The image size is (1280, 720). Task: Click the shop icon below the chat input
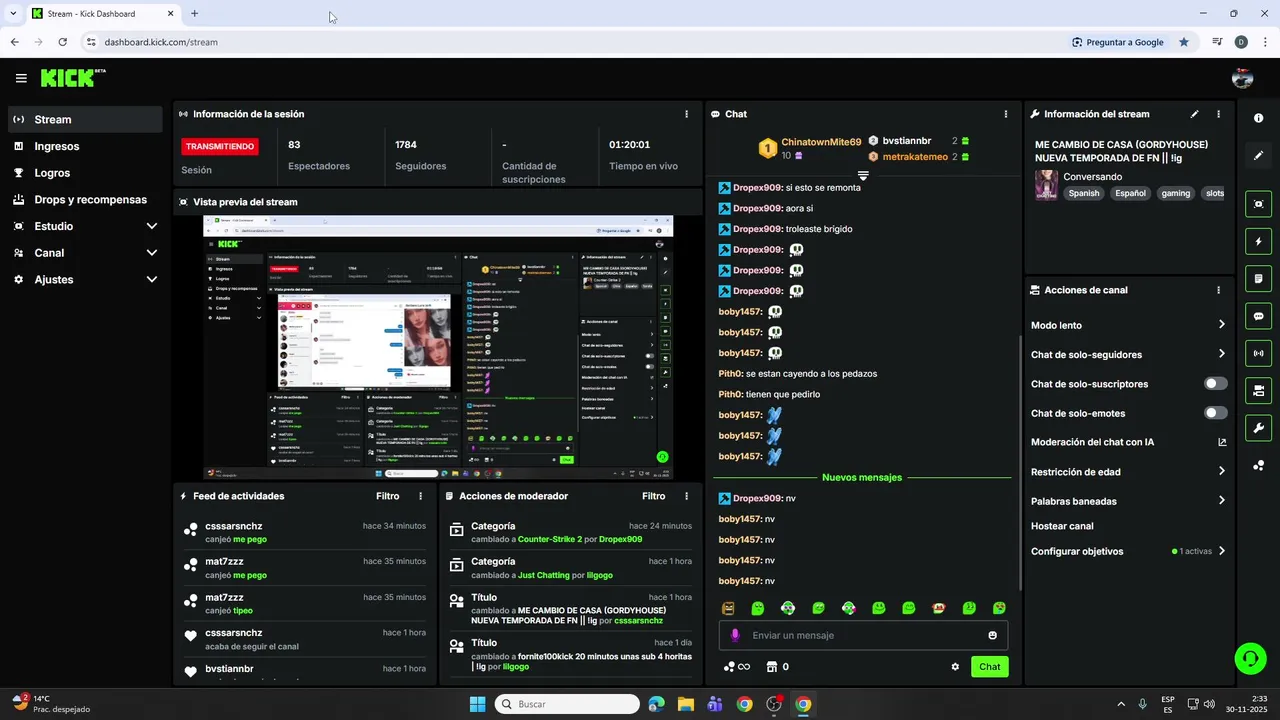point(771,667)
